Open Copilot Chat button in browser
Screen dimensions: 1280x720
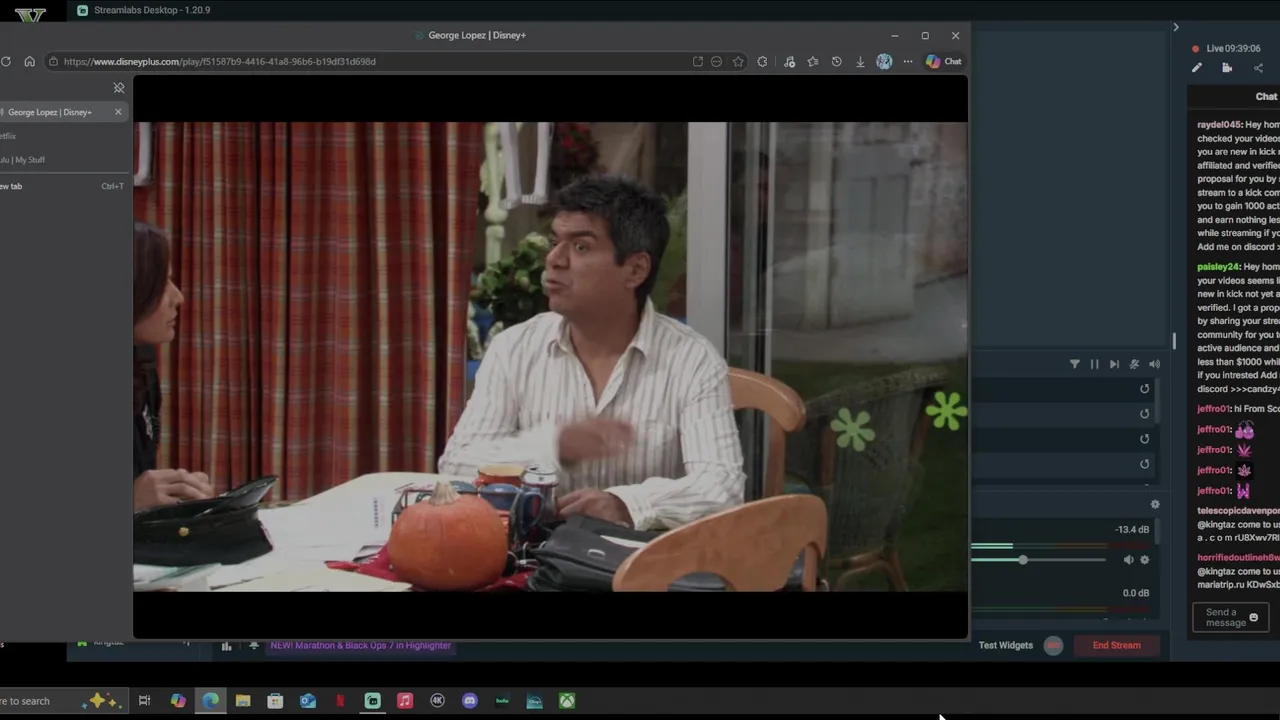pyautogui.click(x=943, y=62)
